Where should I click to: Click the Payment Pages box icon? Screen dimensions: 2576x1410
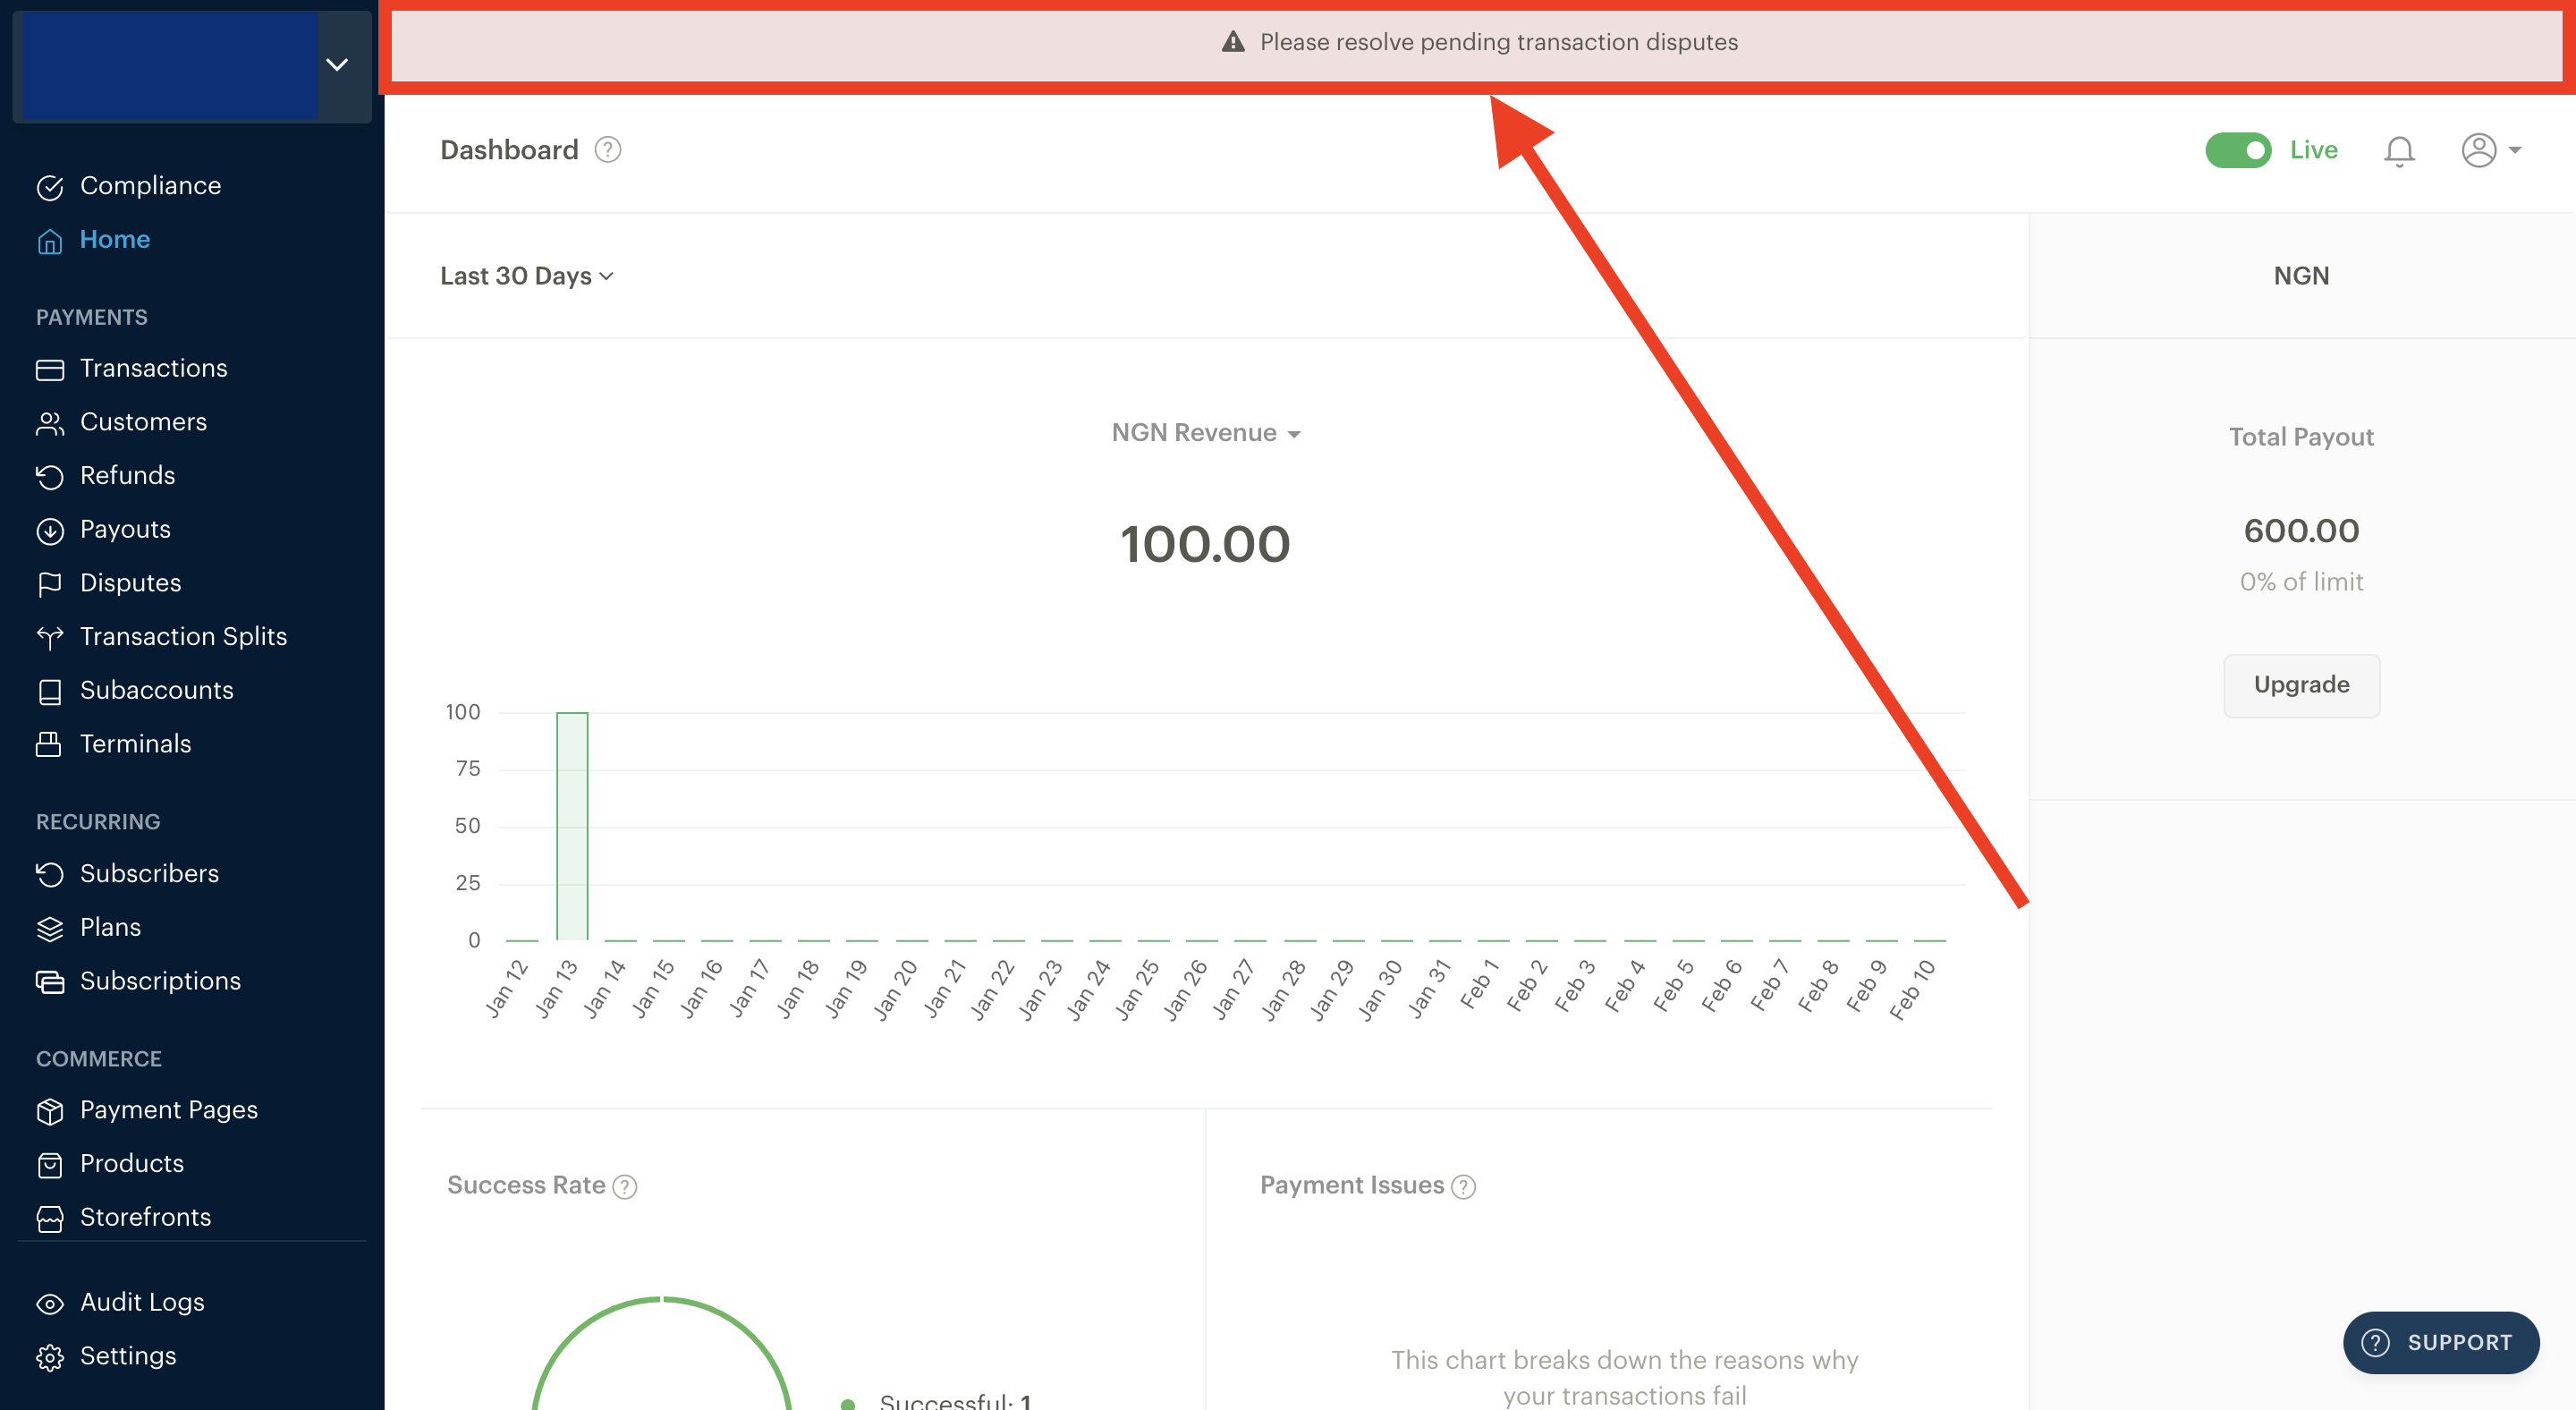[x=50, y=1111]
